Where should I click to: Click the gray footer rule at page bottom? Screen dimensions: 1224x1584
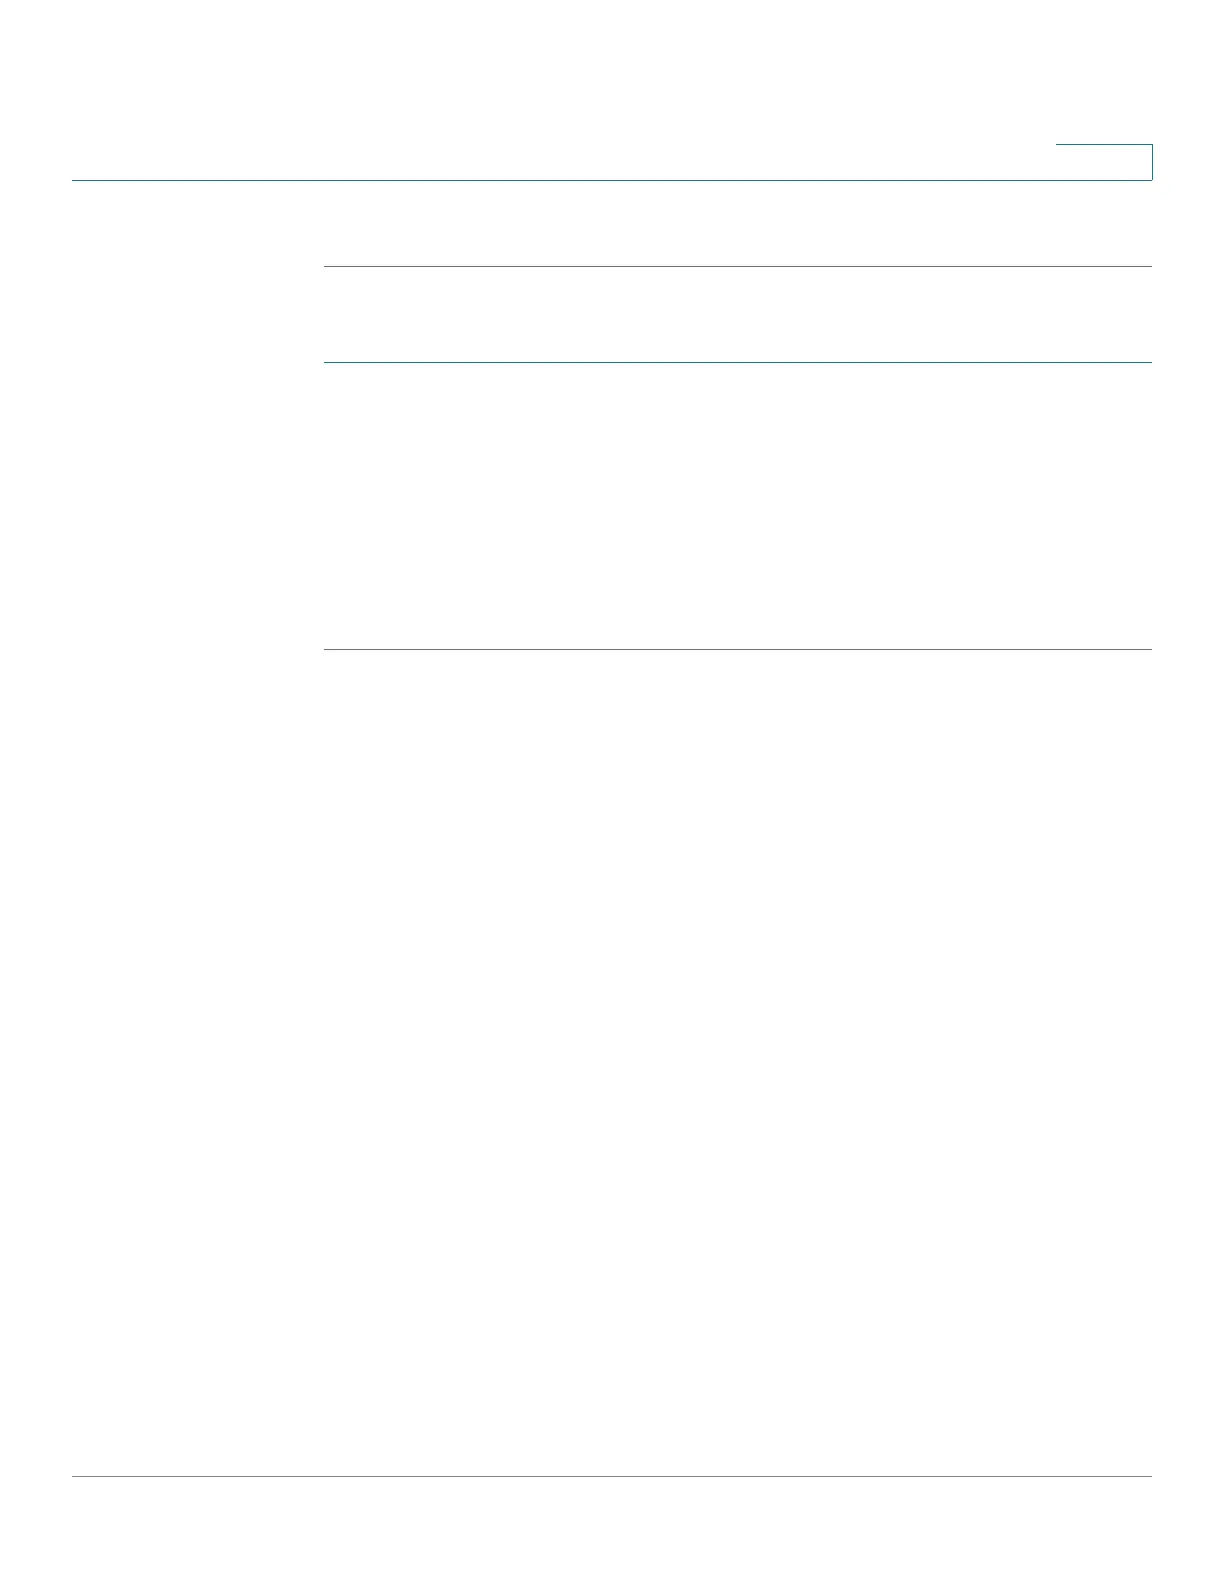[612, 1476]
